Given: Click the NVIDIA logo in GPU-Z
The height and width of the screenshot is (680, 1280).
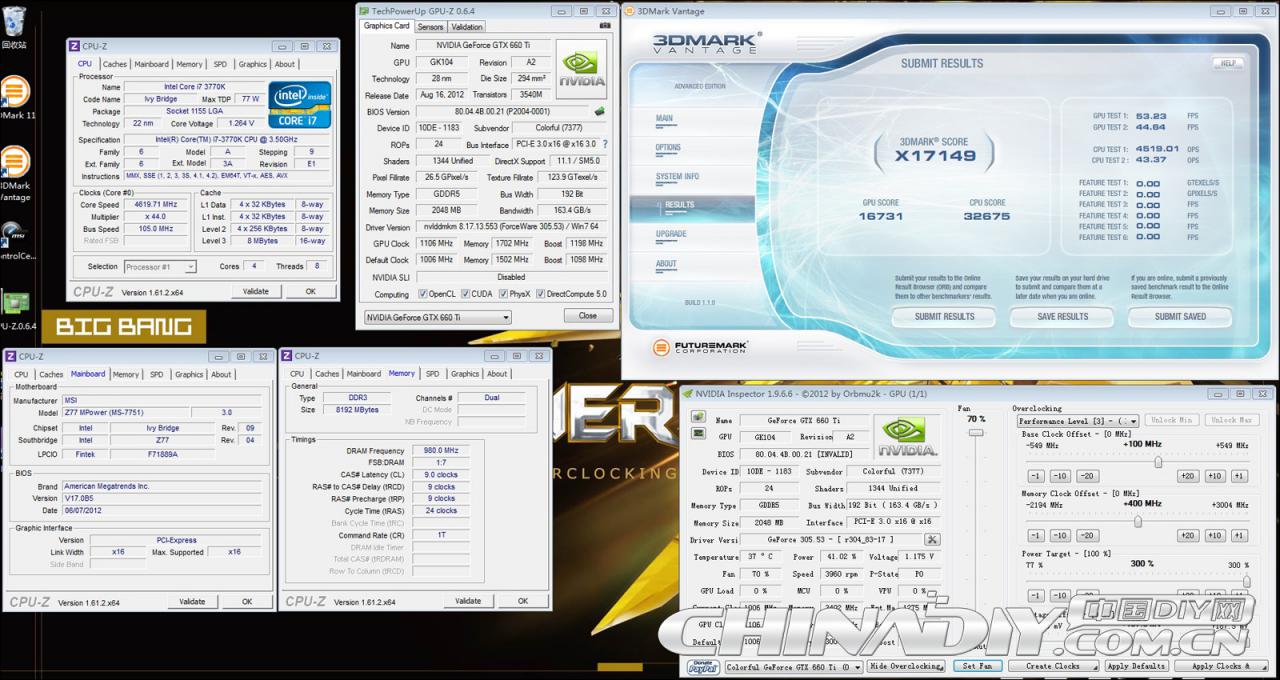Looking at the screenshot, I should (582, 70).
